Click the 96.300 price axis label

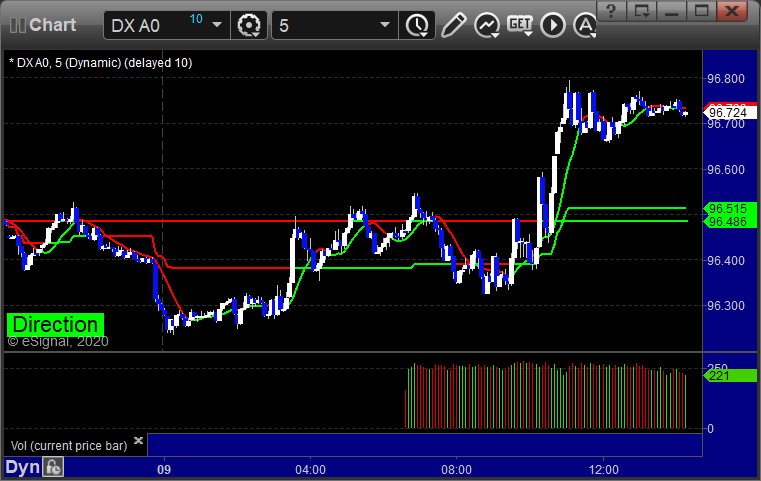[x=726, y=306]
